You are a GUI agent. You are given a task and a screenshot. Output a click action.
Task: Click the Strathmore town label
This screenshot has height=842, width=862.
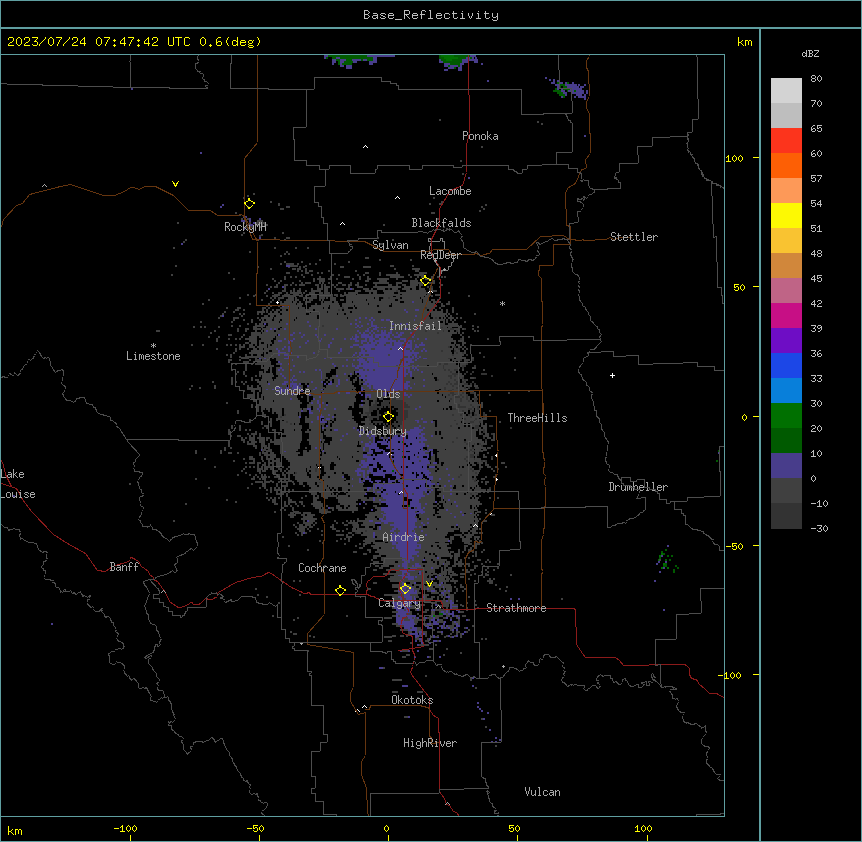point(516,608)
